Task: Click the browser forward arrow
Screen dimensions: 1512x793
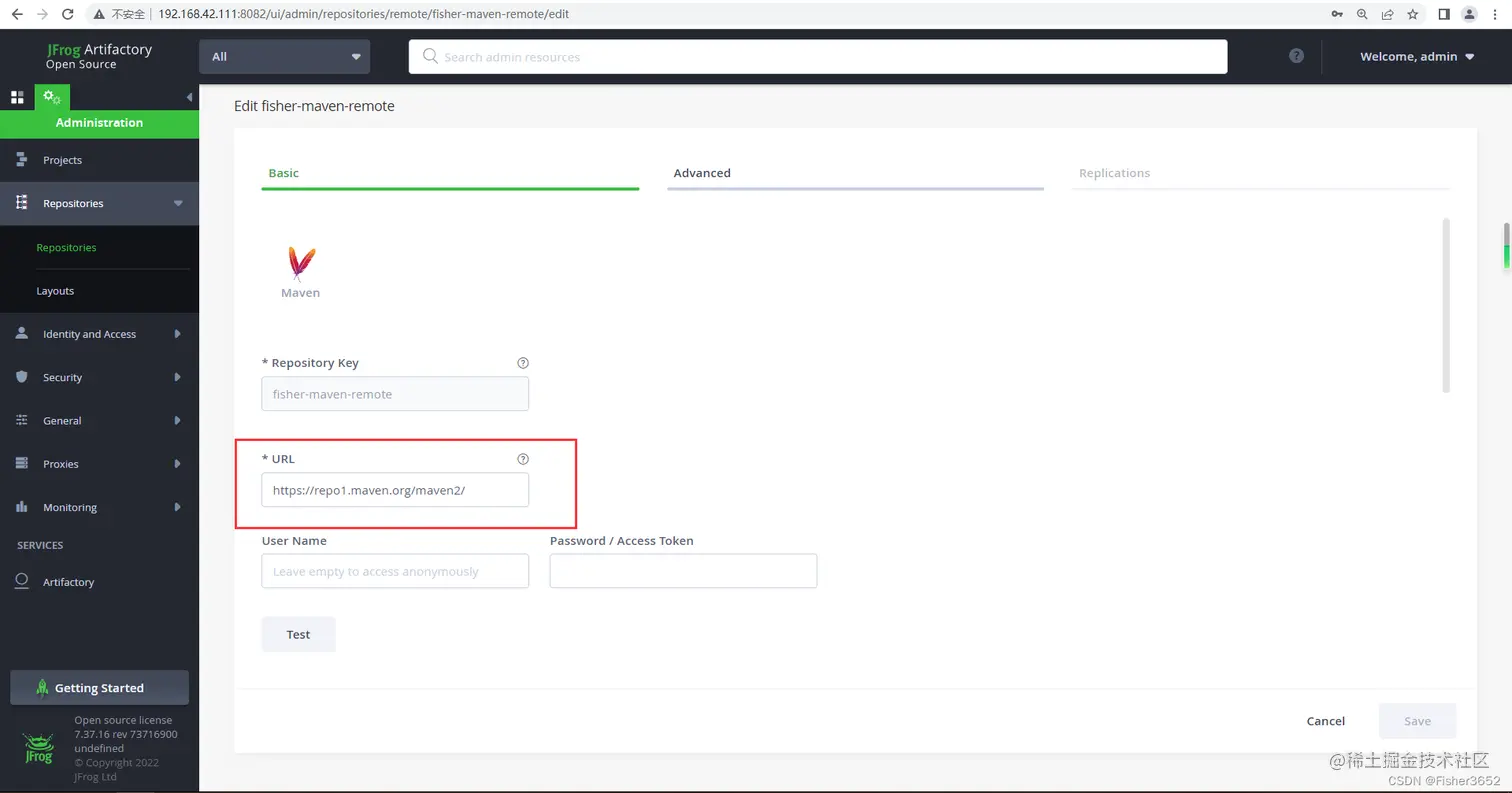Action: pyautogui.click(x=42, y=14)
